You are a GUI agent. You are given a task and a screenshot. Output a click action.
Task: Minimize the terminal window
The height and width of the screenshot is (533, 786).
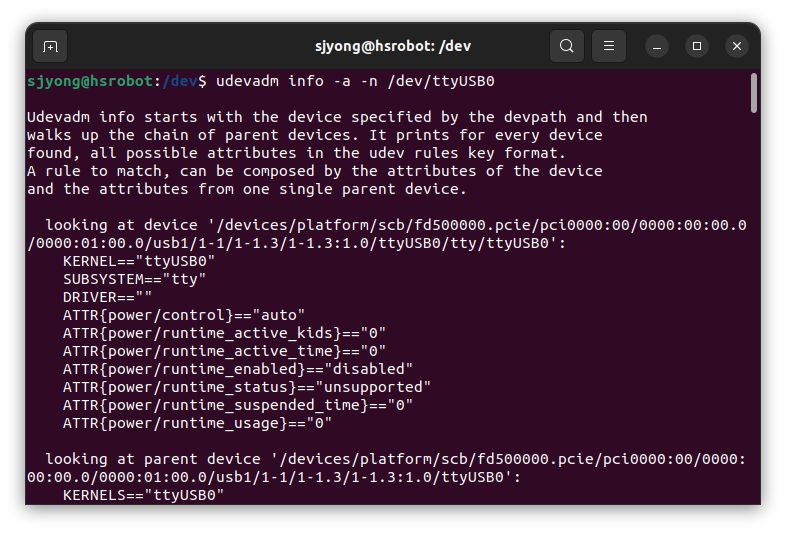[657, 47]
